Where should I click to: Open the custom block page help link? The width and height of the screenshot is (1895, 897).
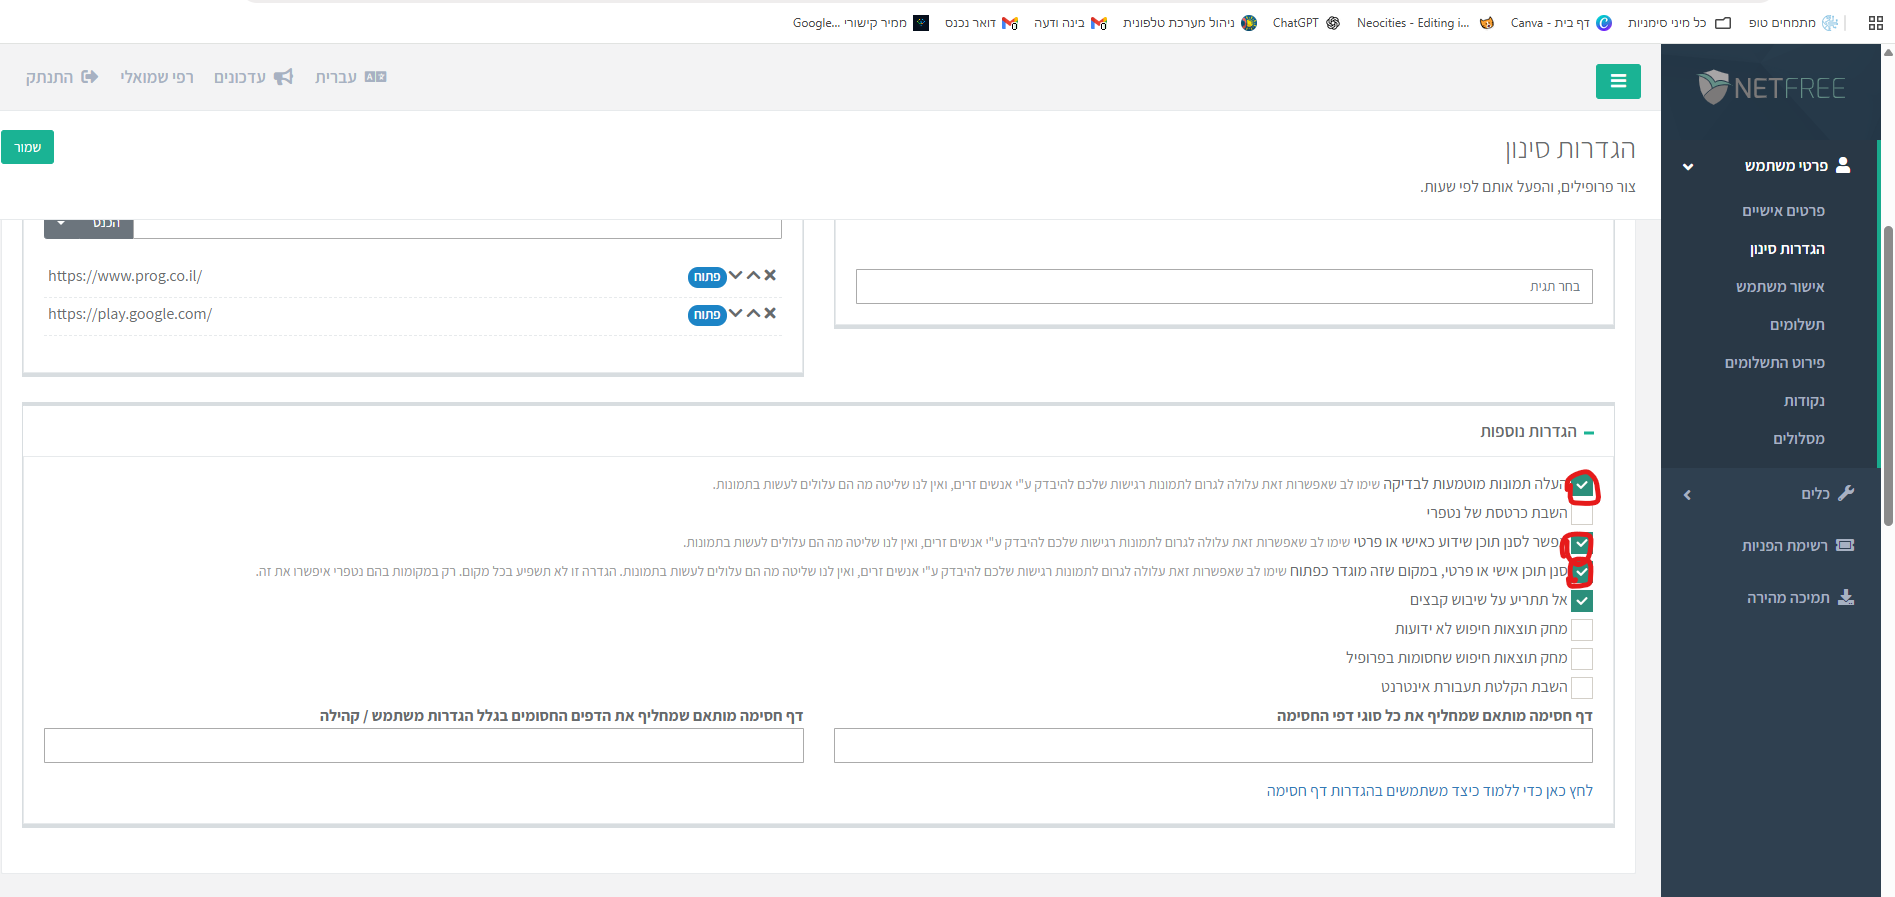1429,791
